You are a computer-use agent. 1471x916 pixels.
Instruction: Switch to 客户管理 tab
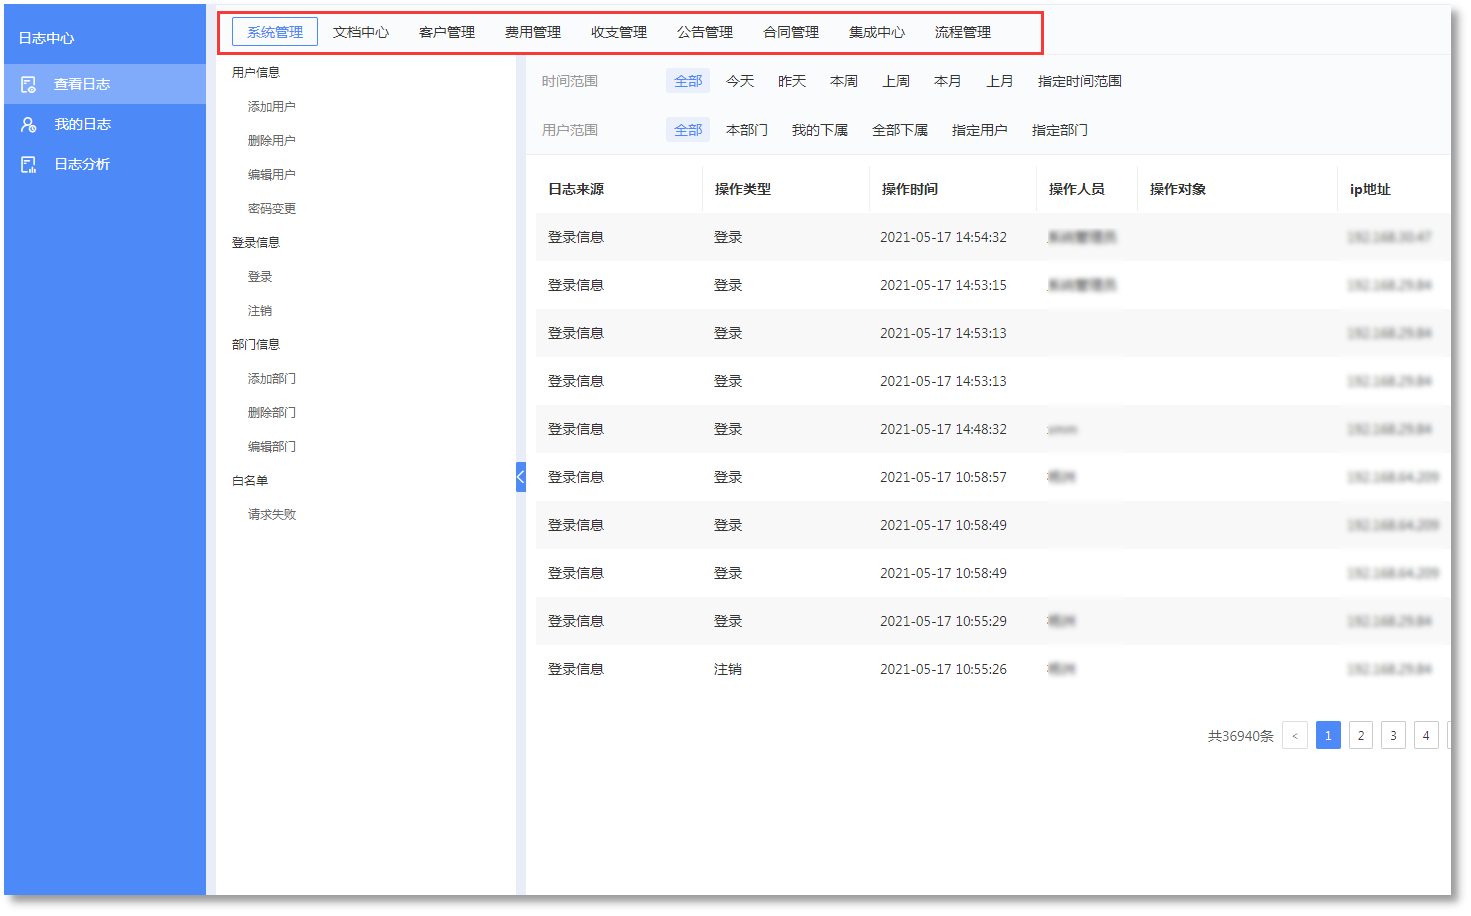click(447, 32)
